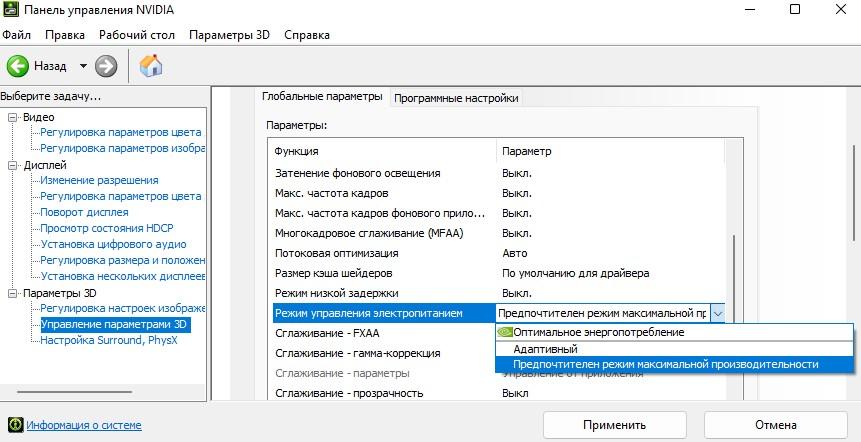Image resolution: width=861 pixels, height=442 pixels.
Task: Open Регулировка параметров изображения under Видео
Action: point(123,148)
